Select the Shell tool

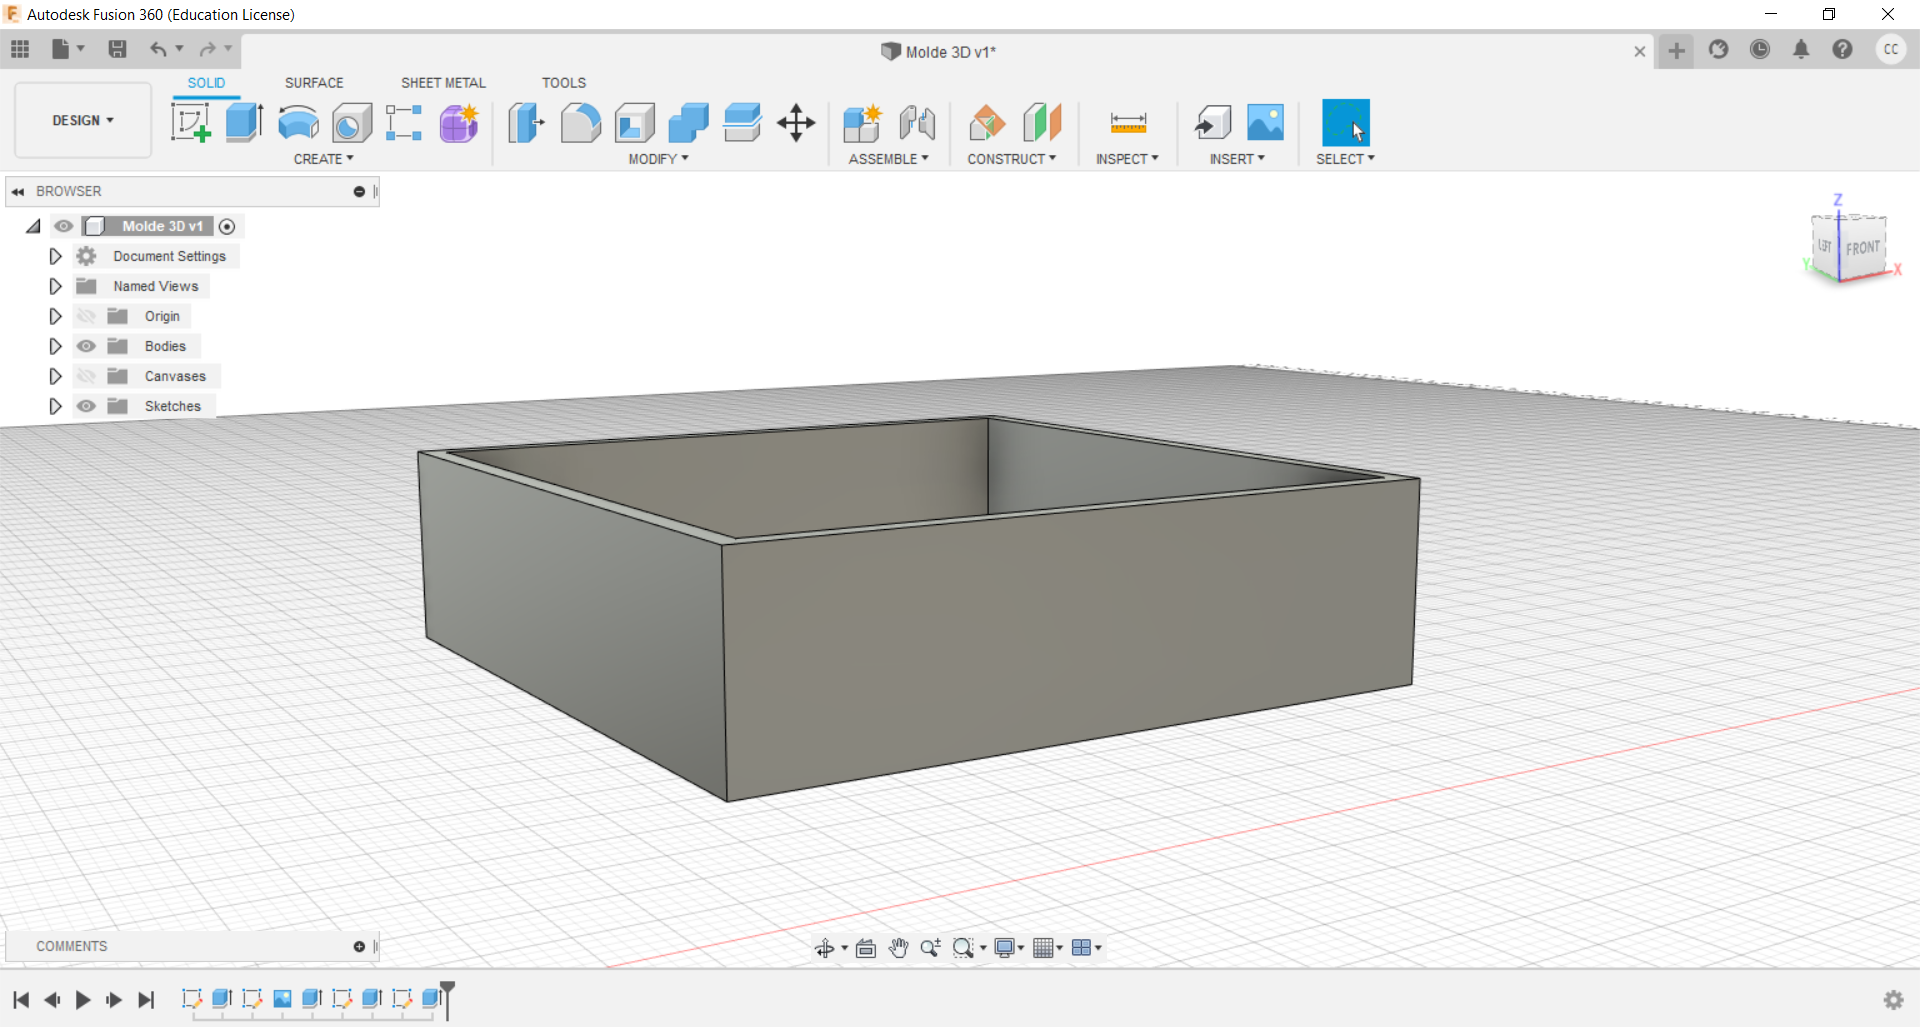pyautogui.click(x=634, y=122)
